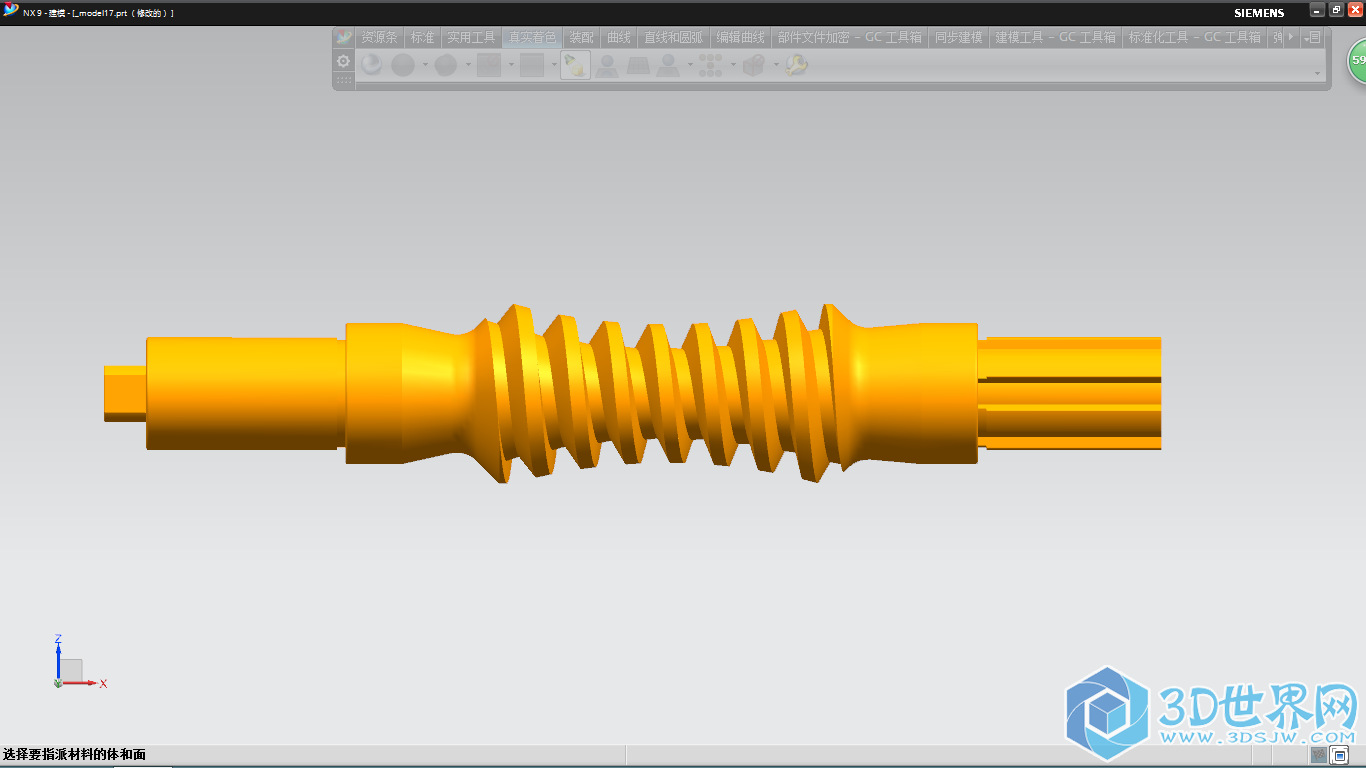This screenshot has width=1366, height=768.
Task: Click the green 59 round badge
Action: 1357,62
